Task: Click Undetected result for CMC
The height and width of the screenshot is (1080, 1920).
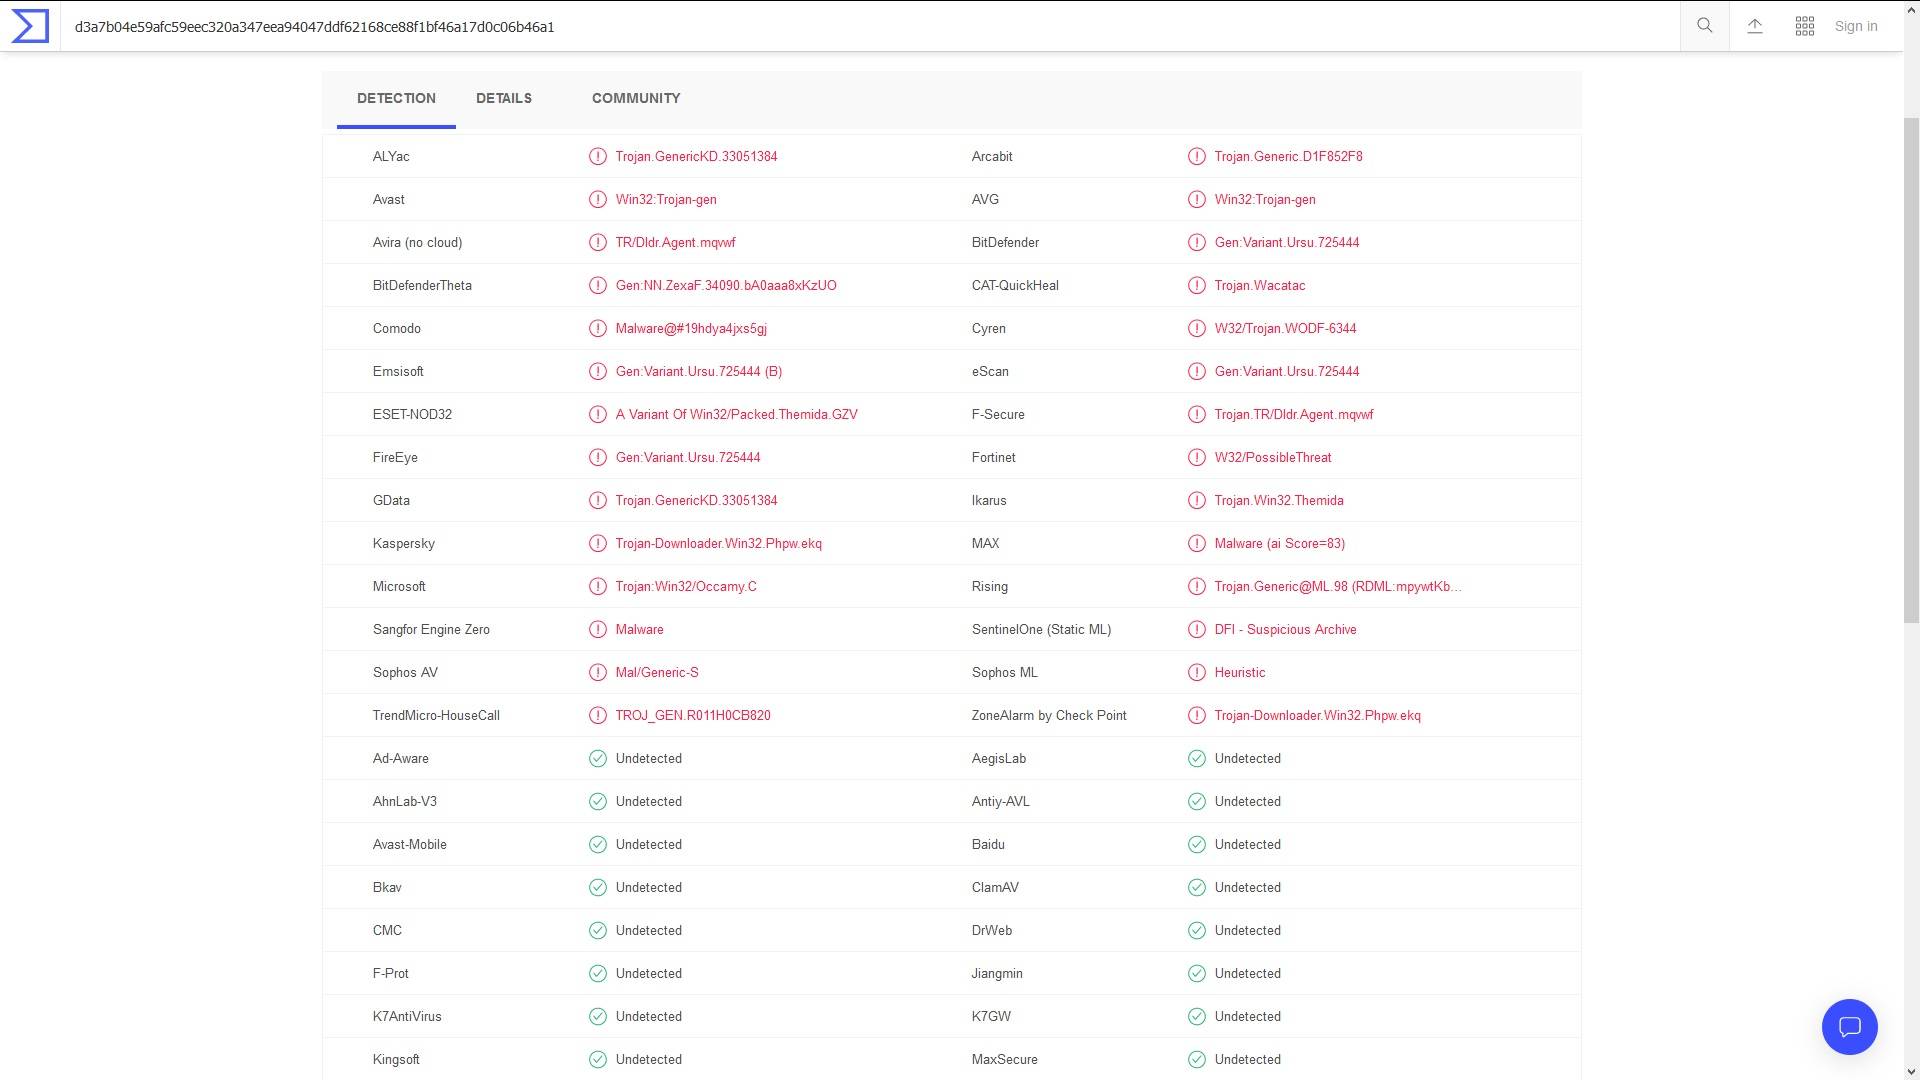Action: [648, 931]
